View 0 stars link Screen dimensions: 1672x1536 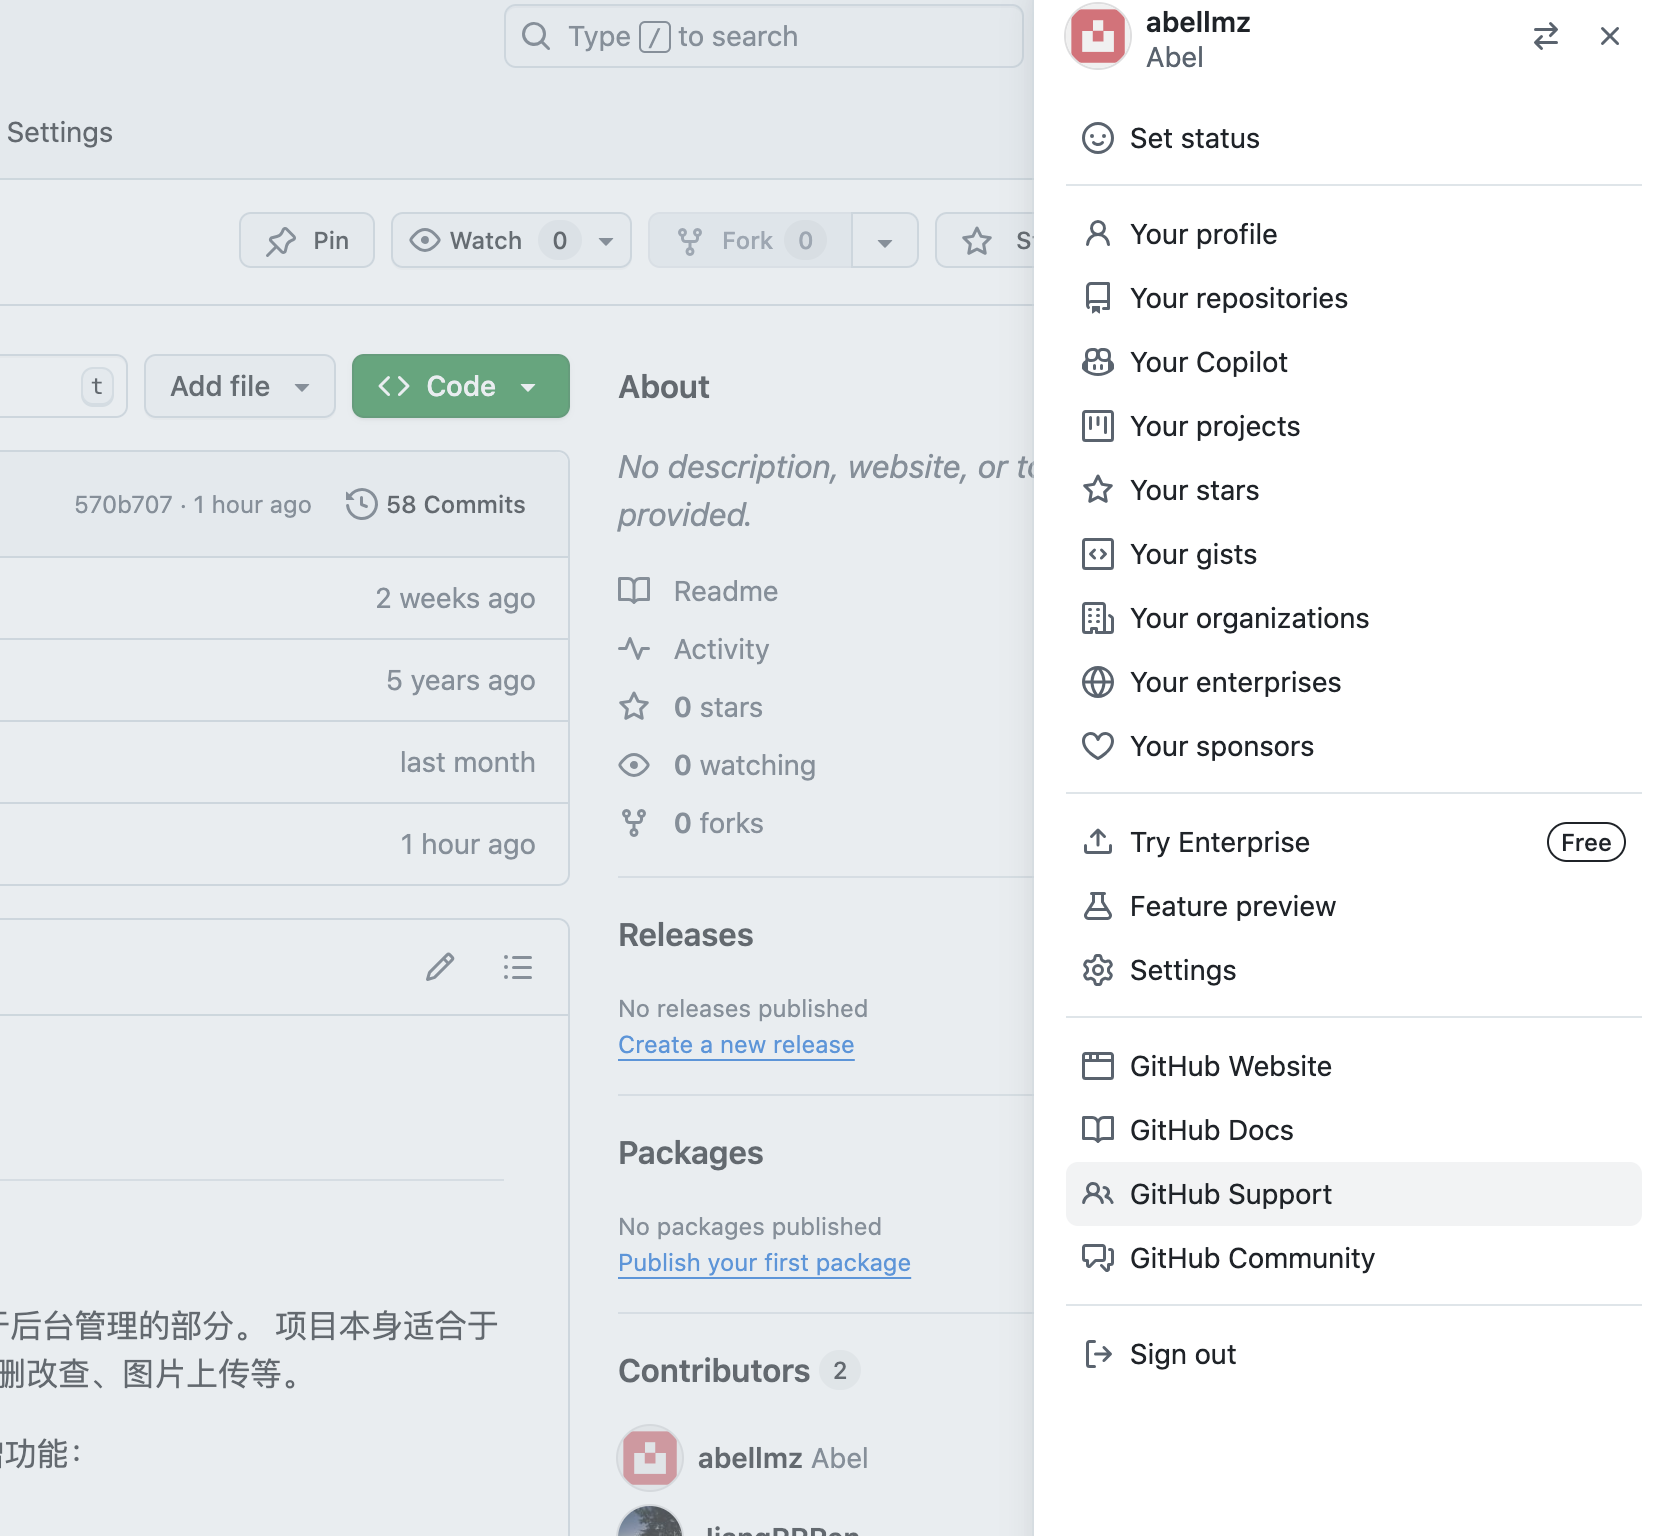690,707
